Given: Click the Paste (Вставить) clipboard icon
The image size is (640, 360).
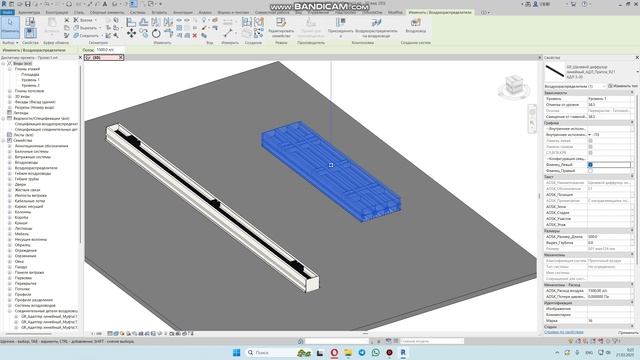Looking at the screenshot, I should coord(52,25).
